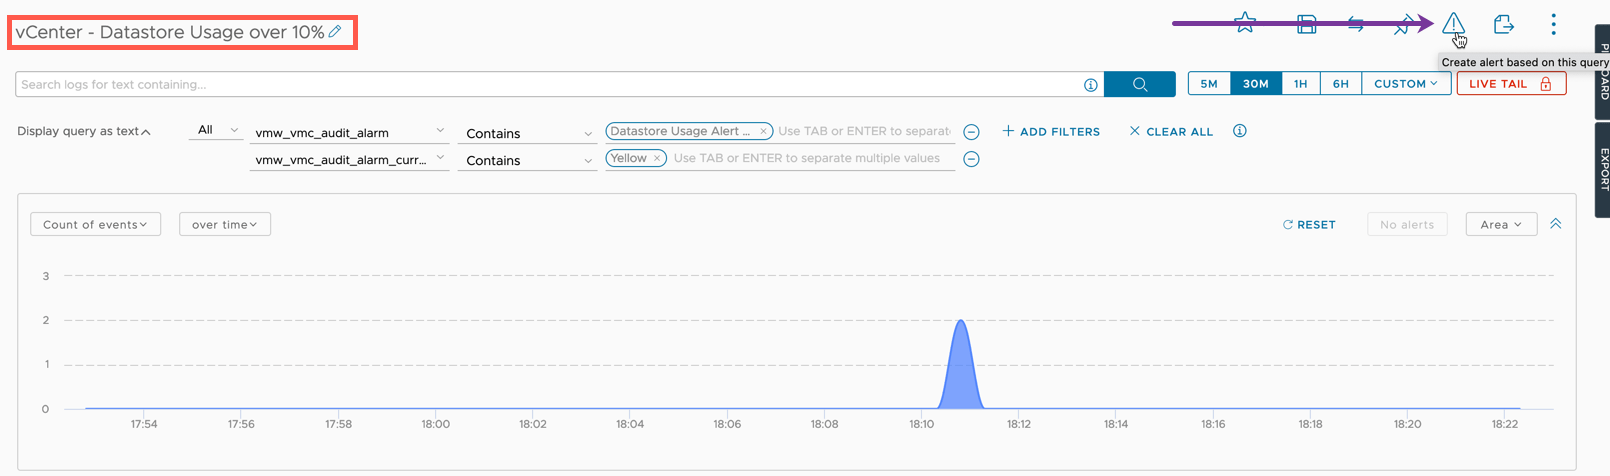The width and height of the screenshot is (1610, 476).
Task: Click the export arrow icon in the top toolbar
Action: (x=1503, y=24)
